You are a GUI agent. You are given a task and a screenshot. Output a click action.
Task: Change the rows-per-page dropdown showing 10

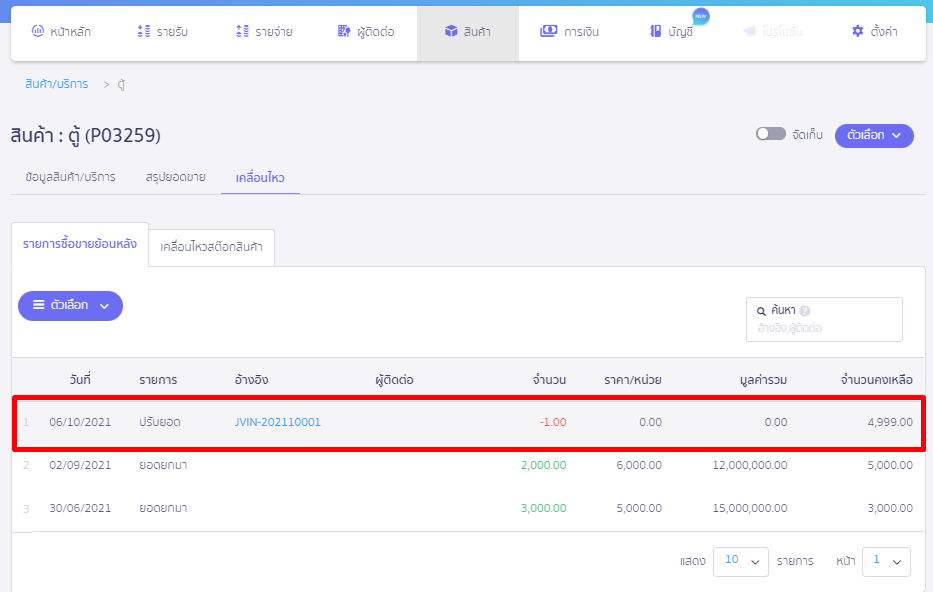tap(740, 561)
